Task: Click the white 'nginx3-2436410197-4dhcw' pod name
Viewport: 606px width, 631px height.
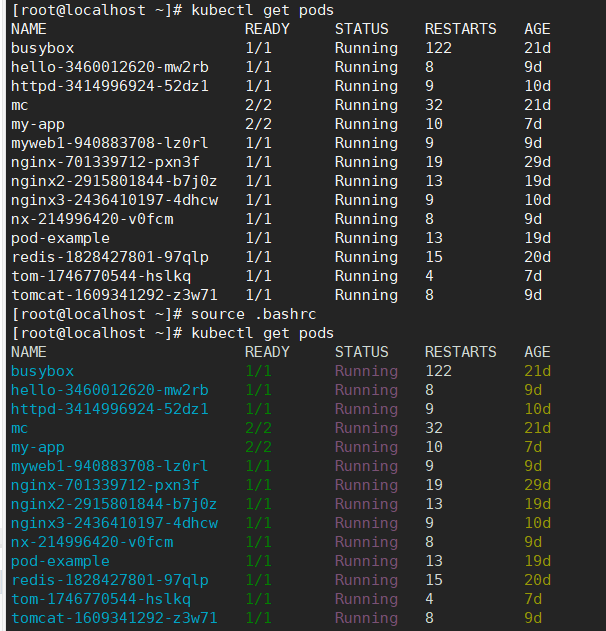Action: [115, 200]
